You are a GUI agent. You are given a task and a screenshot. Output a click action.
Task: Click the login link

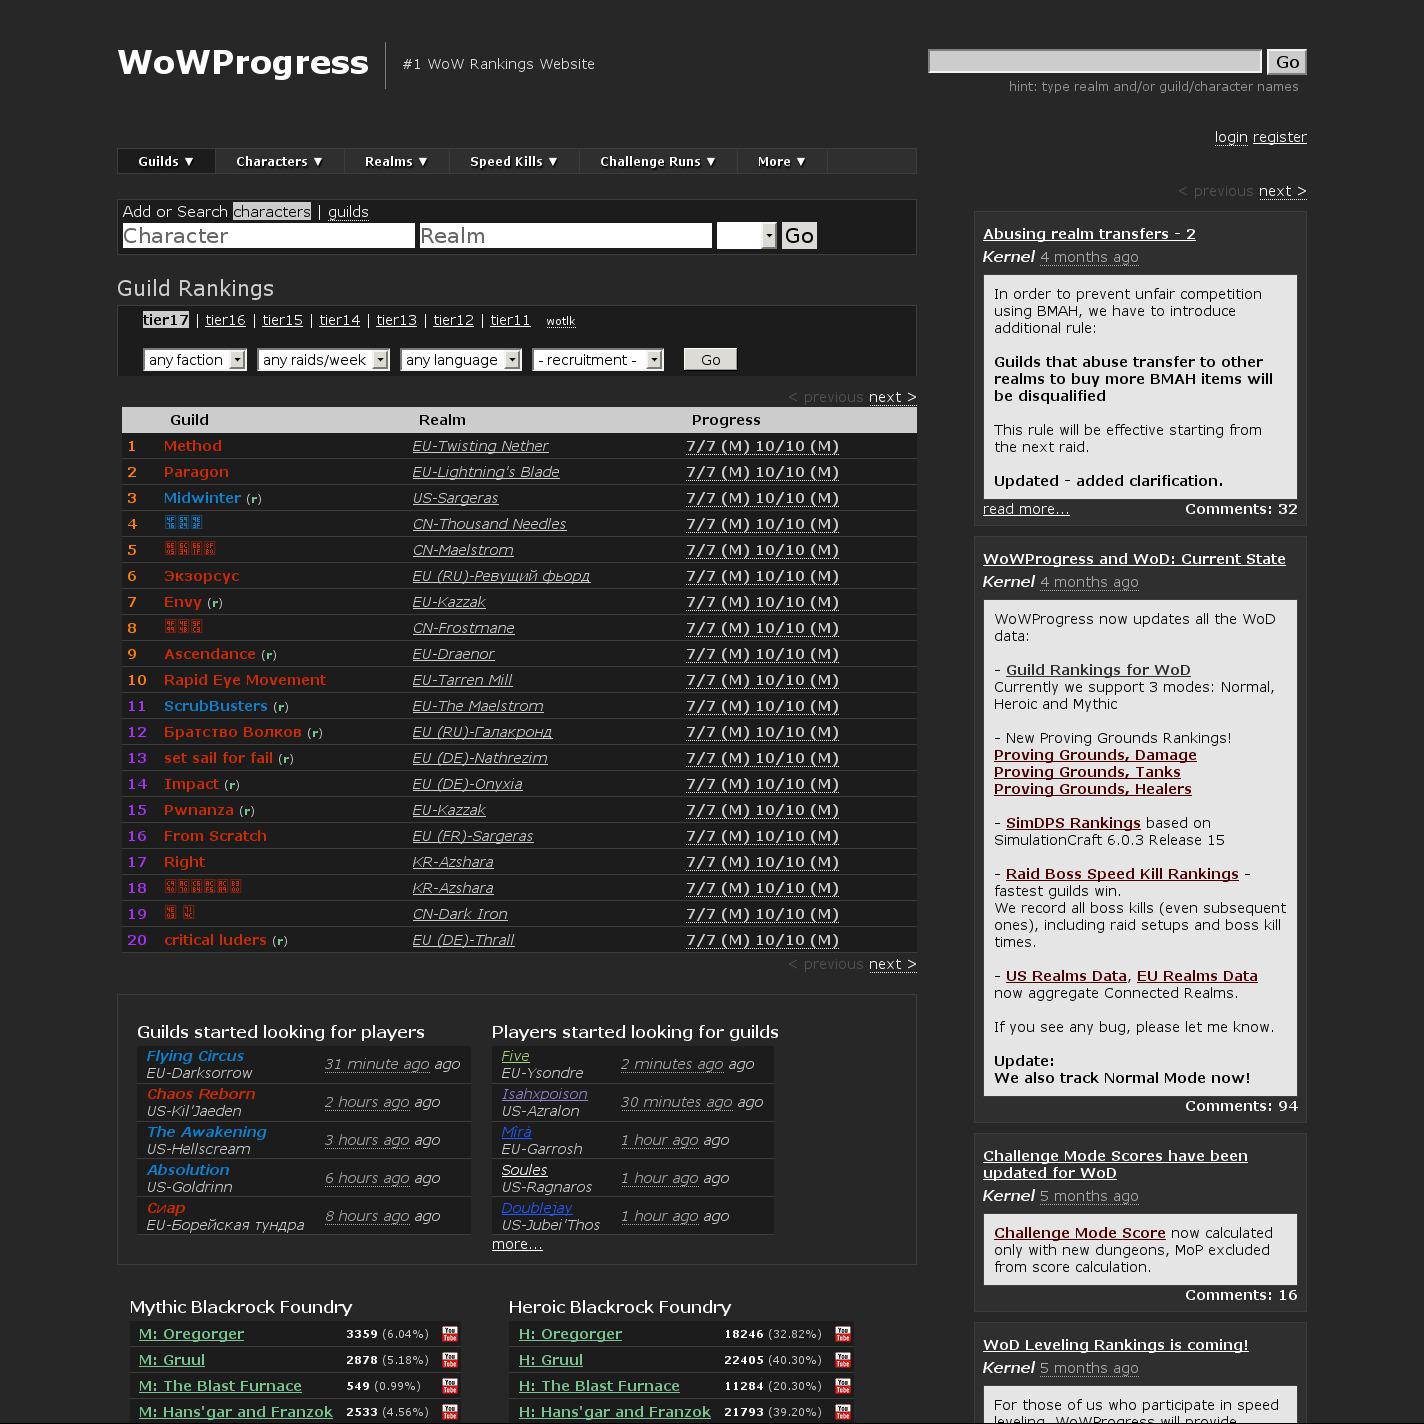coord(1231,137)
